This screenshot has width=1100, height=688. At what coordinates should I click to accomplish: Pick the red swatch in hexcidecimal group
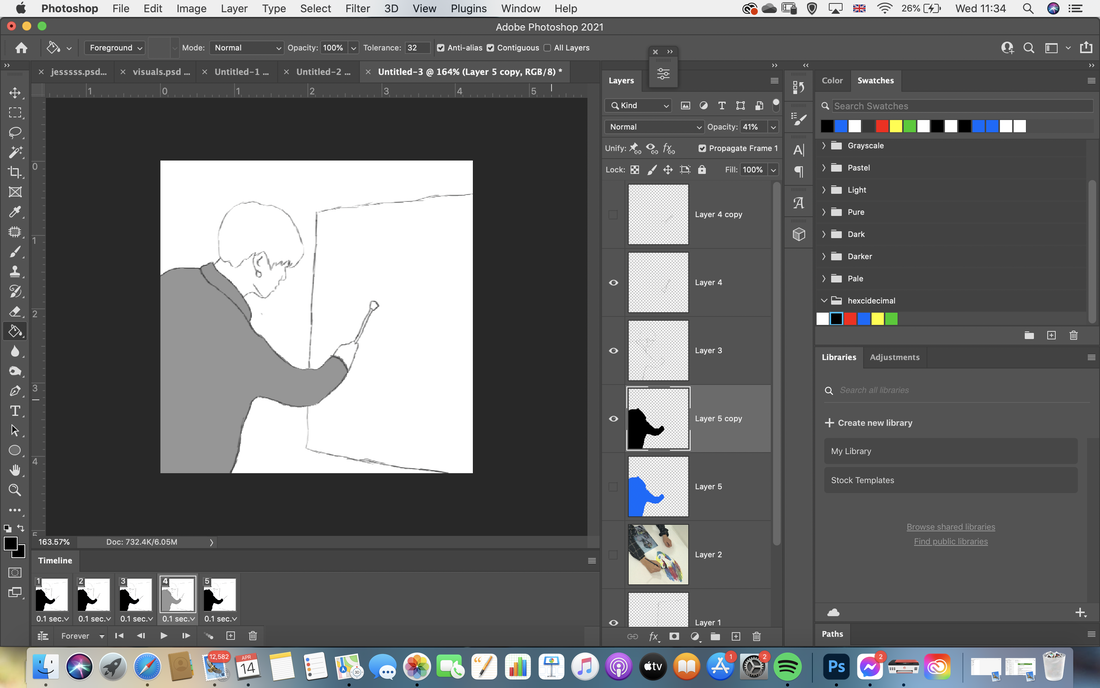[x=850, y=319]
